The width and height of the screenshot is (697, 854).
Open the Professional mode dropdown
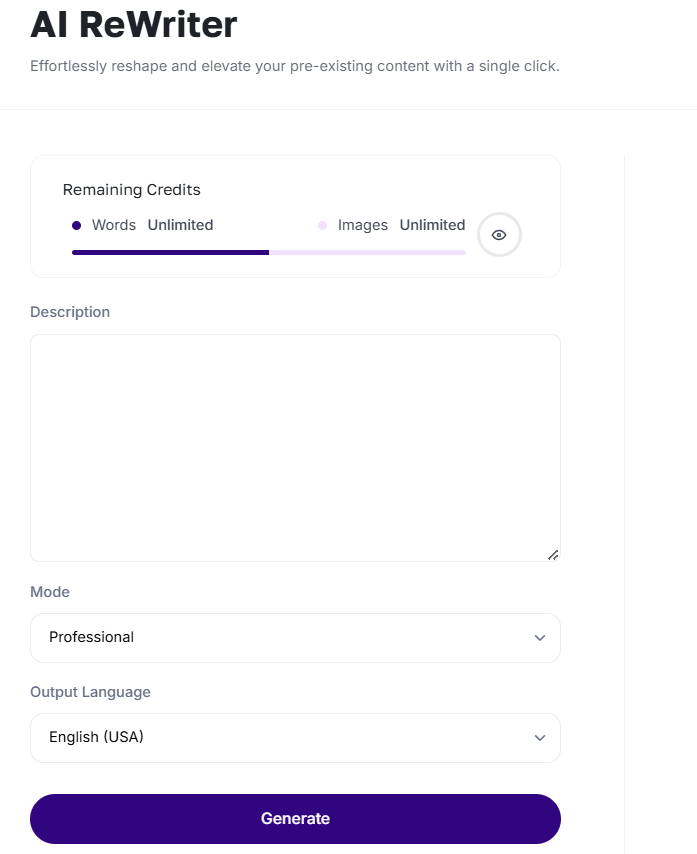[x=295, y=638]
